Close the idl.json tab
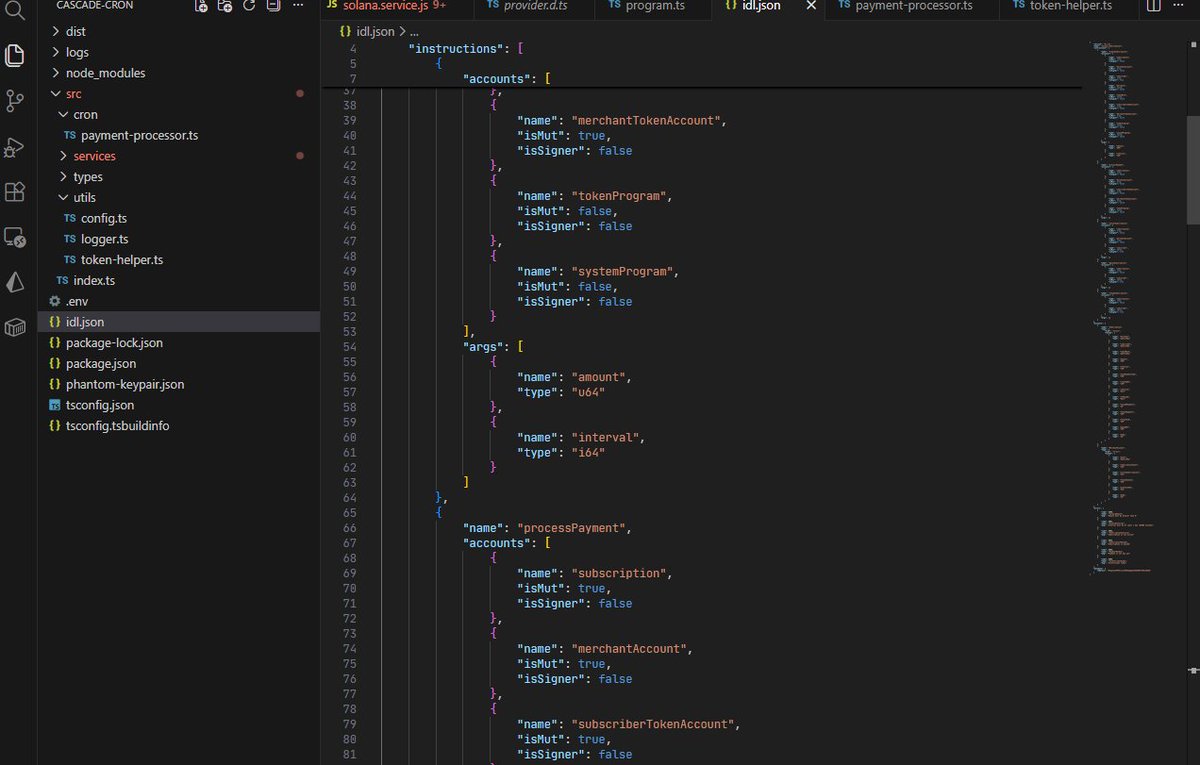The height and width of the screenshot is (765, 1200). pos(811,6)
